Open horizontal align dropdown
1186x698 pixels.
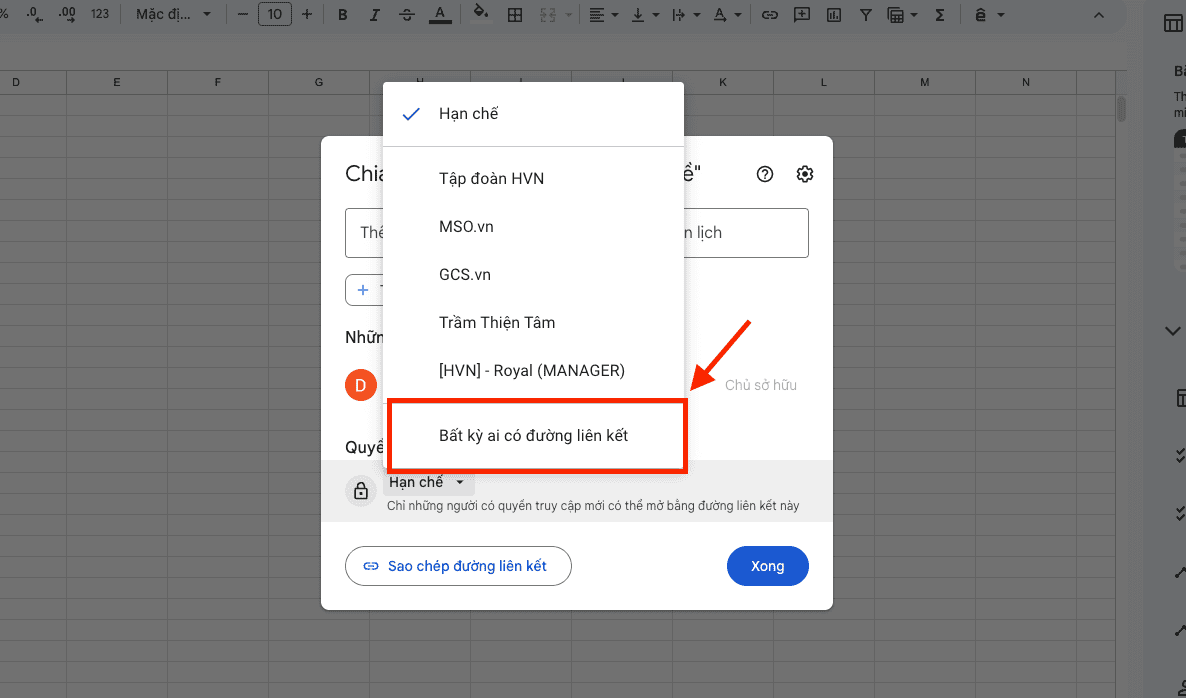603,15
